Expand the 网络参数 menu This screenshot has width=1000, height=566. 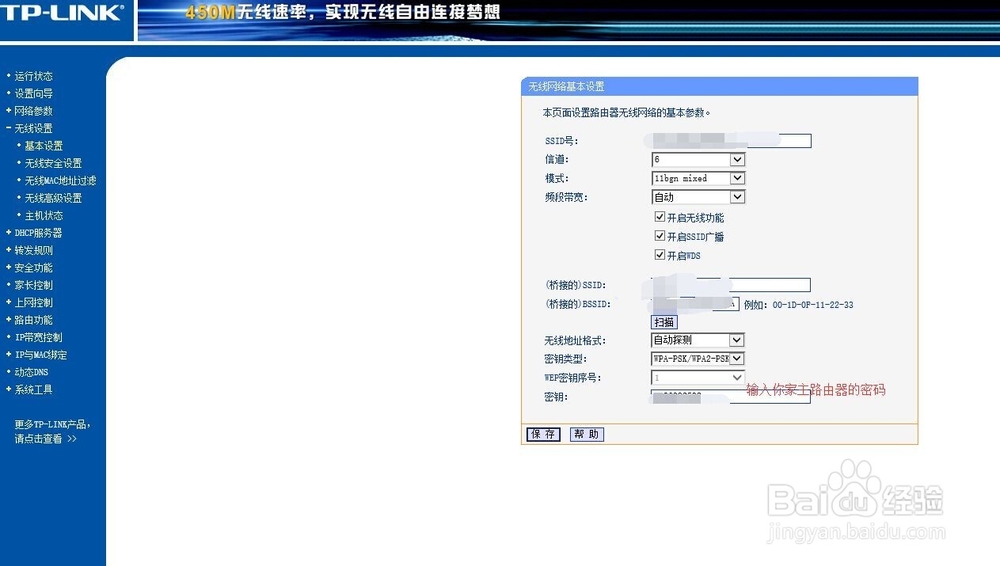point(33,110)
